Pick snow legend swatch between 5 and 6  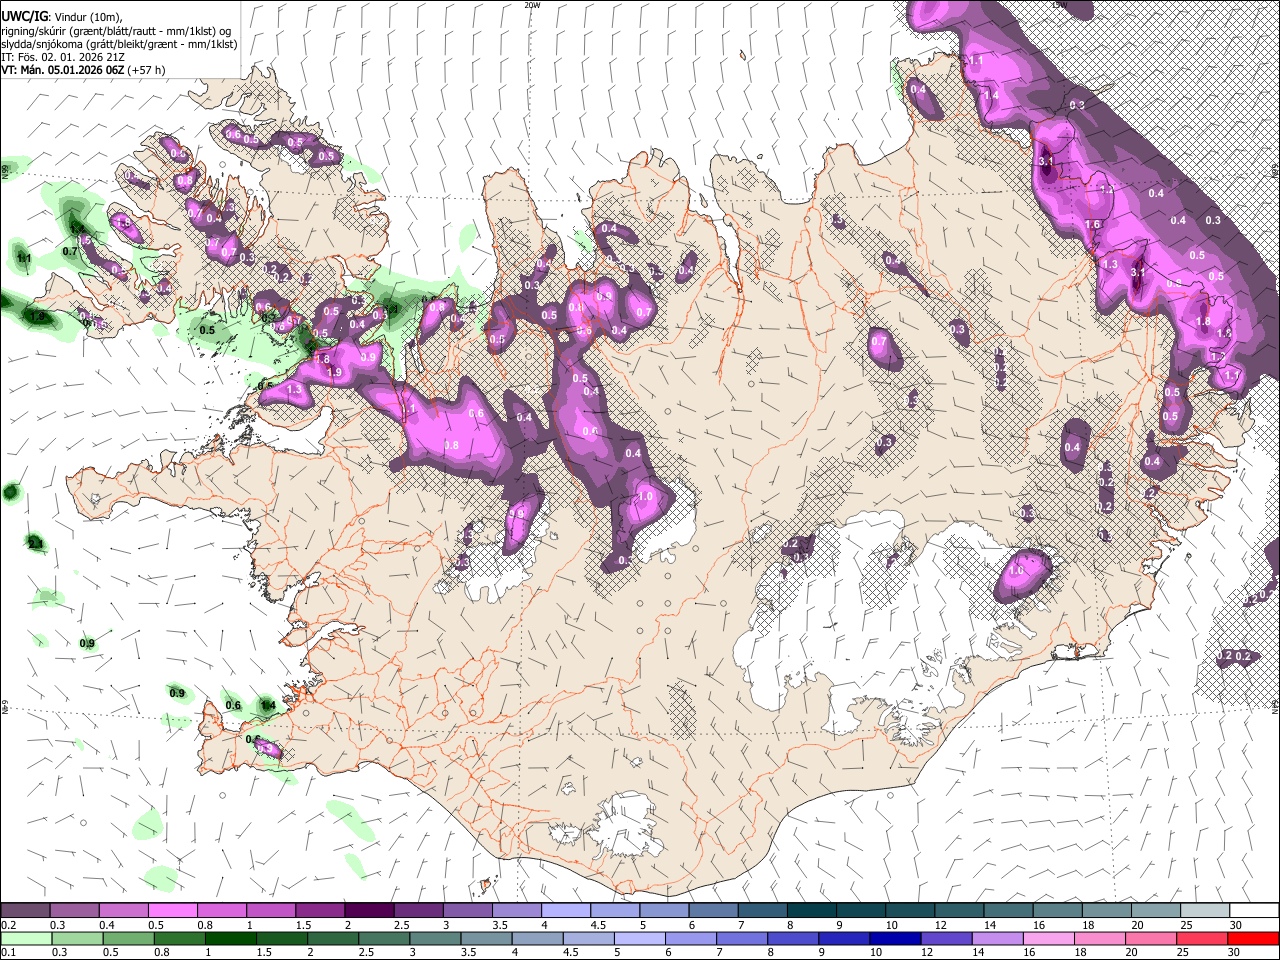tap(662, 911)
